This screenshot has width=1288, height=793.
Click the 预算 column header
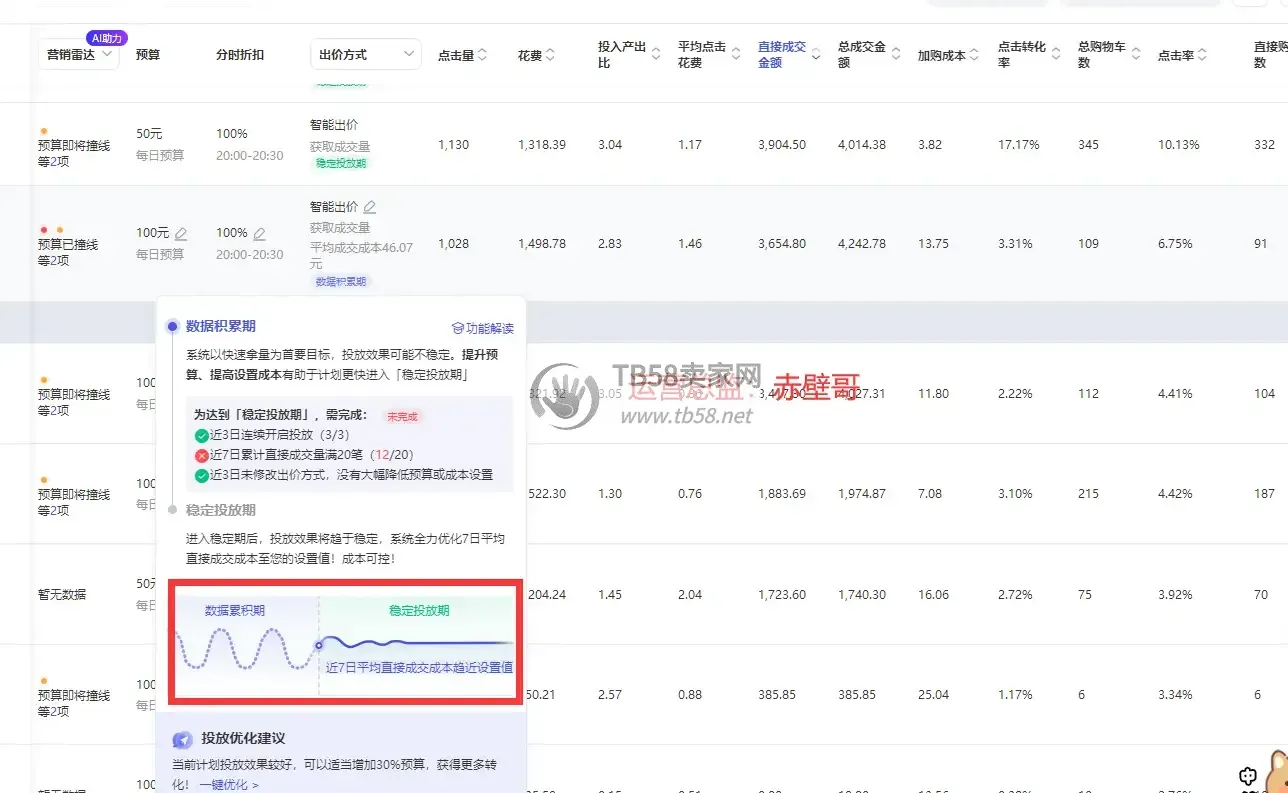(148, 55)
